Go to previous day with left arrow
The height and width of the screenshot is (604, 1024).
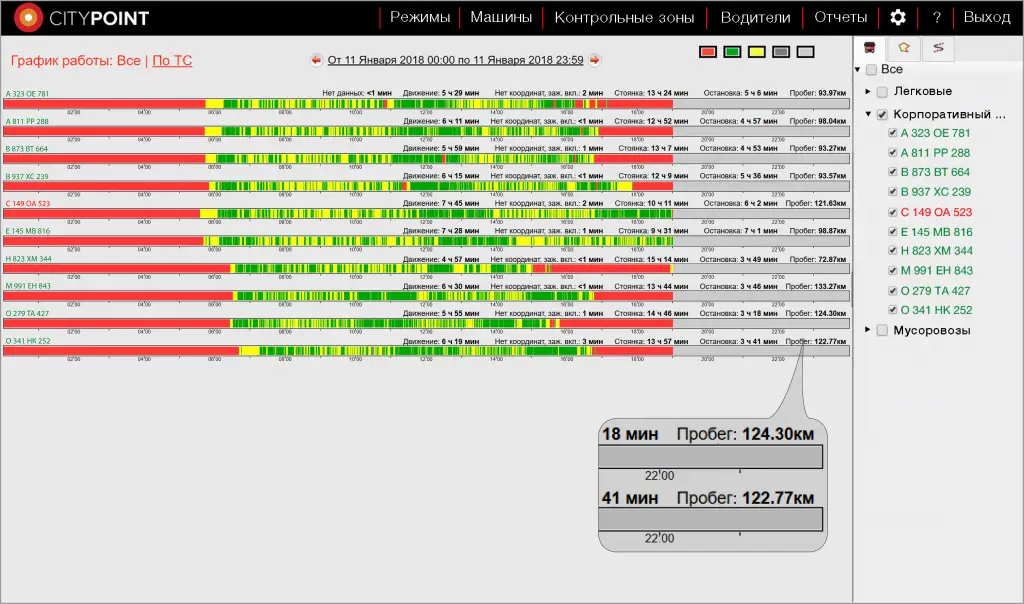point(316,60)
